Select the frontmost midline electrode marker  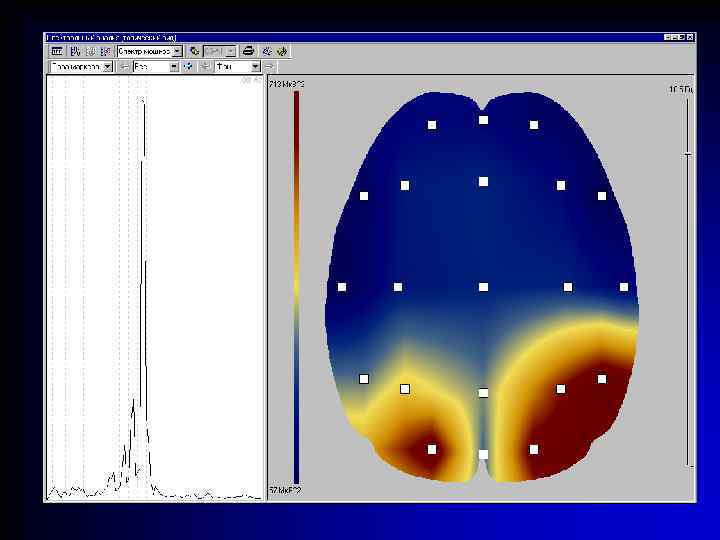(x=483, y=120)
